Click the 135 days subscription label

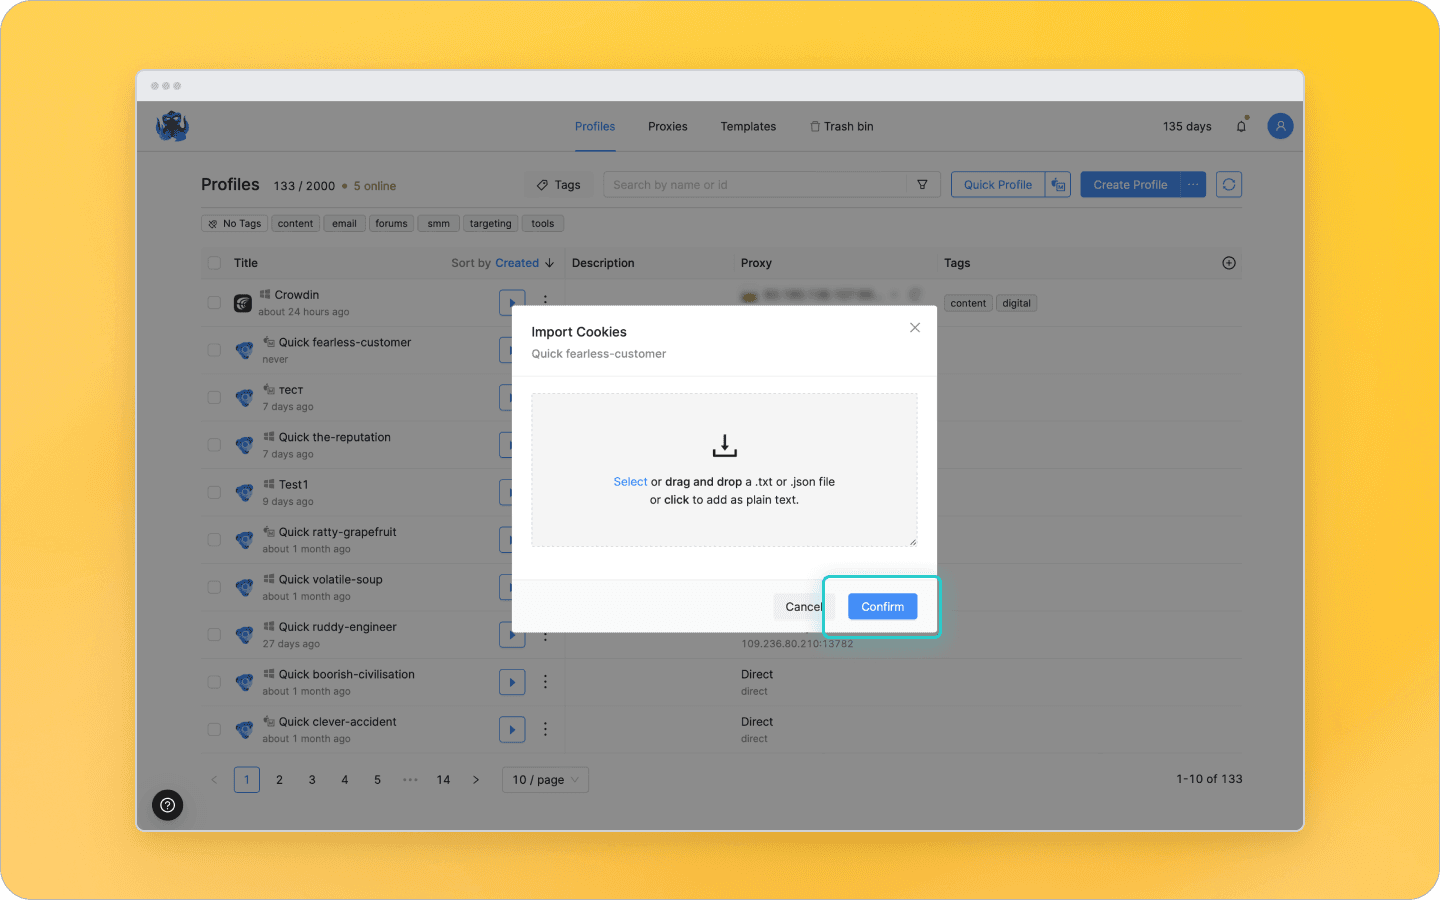click(x=1187, y=127)
